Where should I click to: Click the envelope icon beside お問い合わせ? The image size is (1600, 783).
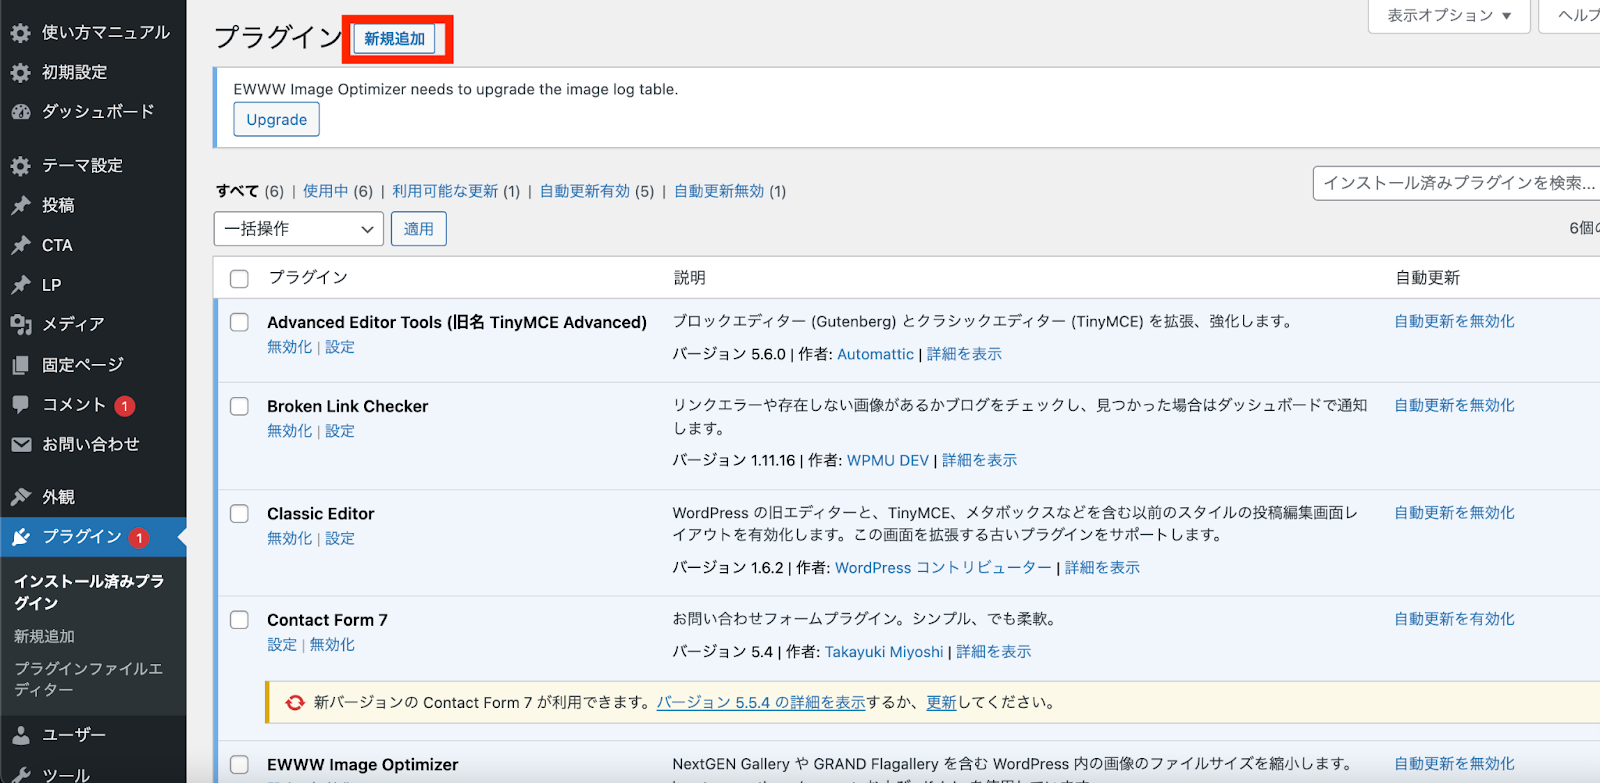click(x=20, y=445)
